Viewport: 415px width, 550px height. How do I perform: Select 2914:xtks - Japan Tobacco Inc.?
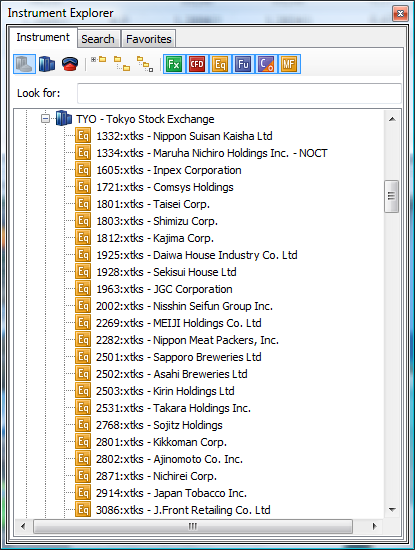point(161,493)
